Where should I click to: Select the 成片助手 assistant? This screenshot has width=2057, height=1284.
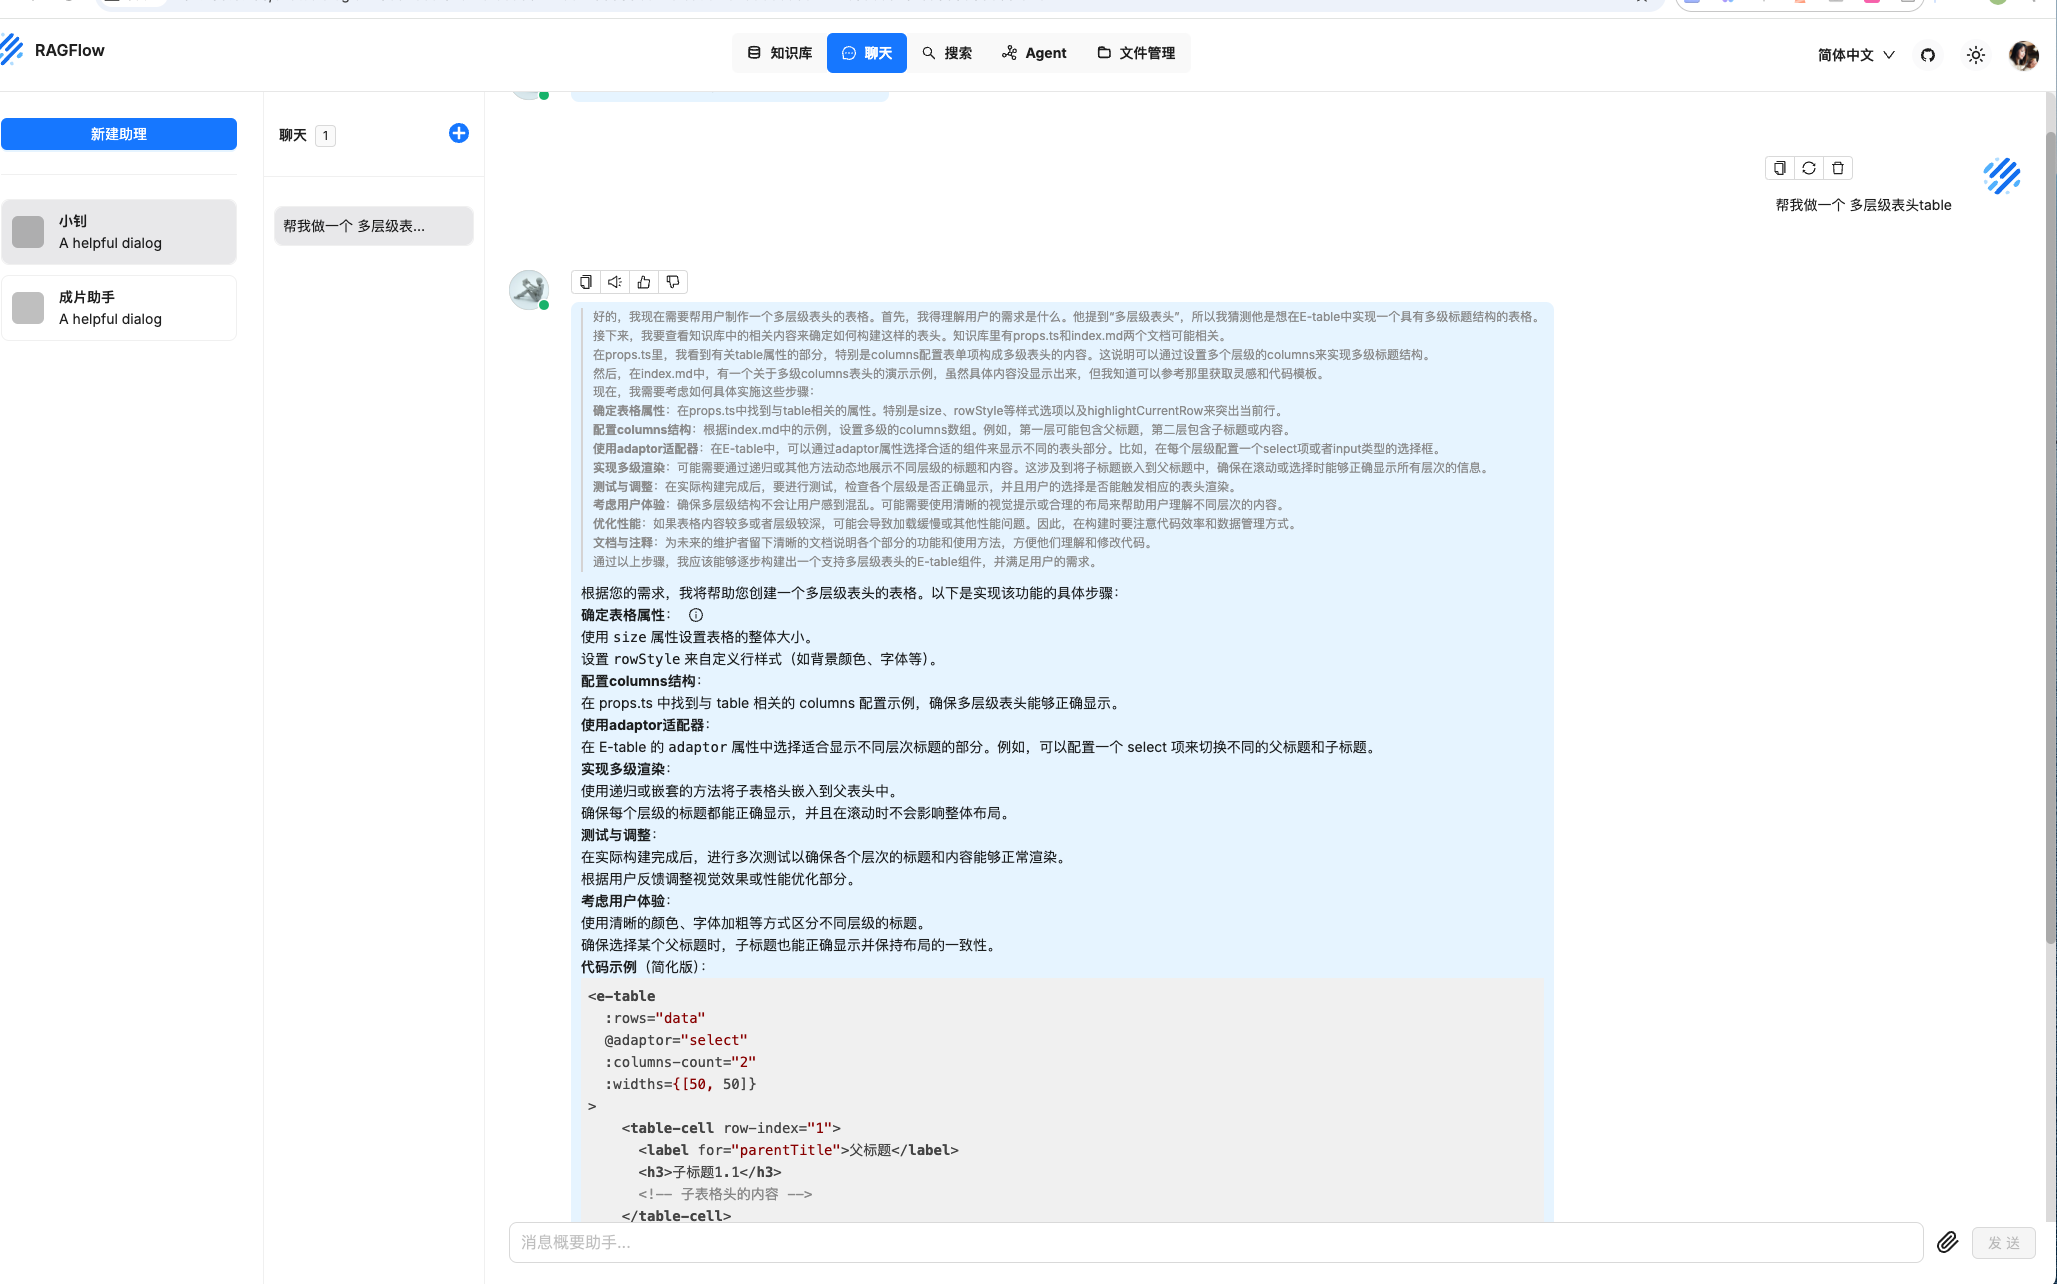click(x=119, y=308)
